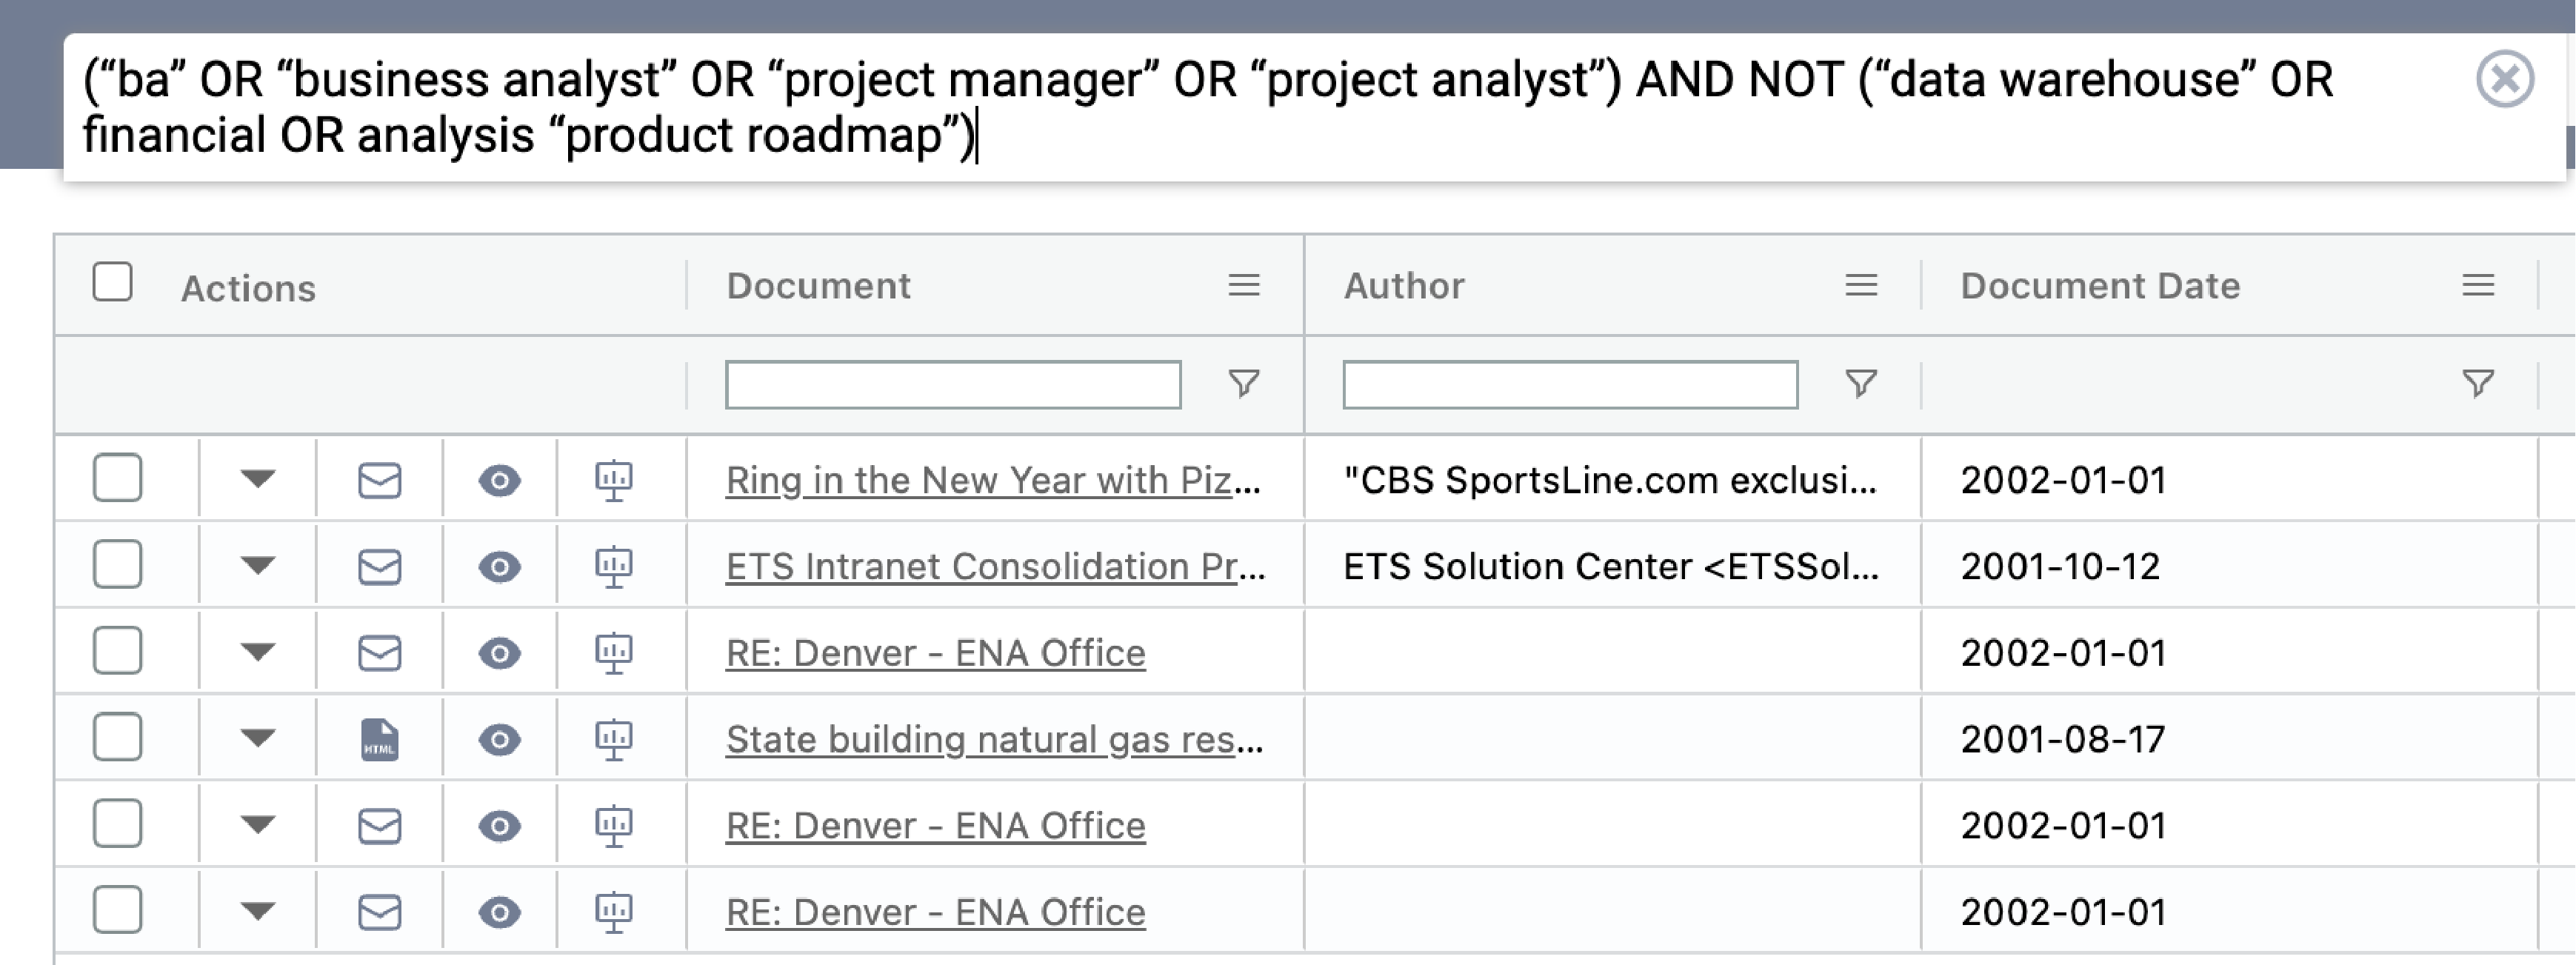This screenshot has width=2576, height=965.
Task: Click the email icon for the ETS Intranet row
Action: coord(380,567)
